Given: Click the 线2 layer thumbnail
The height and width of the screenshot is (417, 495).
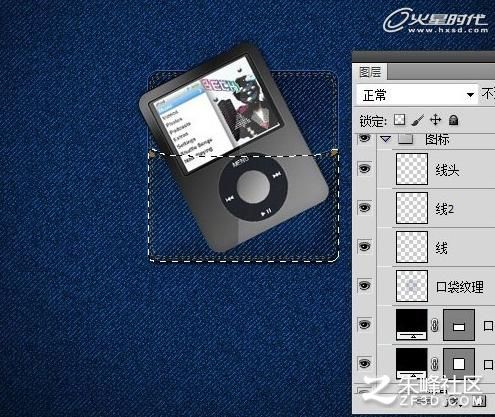Looking at the screenshot, I should (x=412, y=208).
